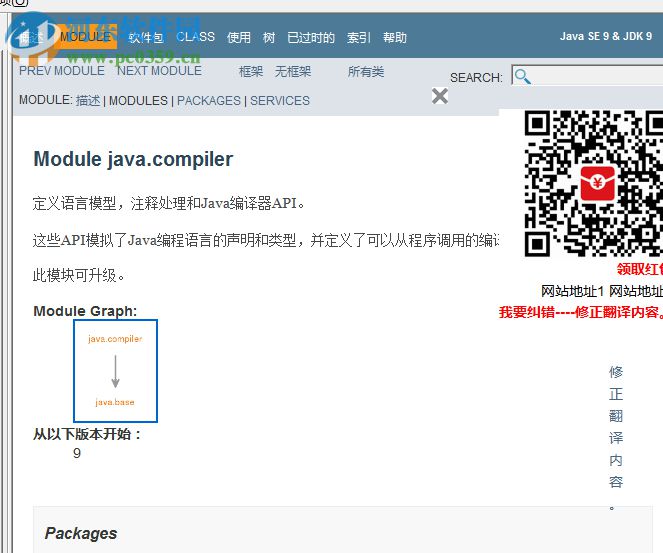Screen dimensions: 663x553
Task: Jump to module 描述 section
Action: coord(88,101)
